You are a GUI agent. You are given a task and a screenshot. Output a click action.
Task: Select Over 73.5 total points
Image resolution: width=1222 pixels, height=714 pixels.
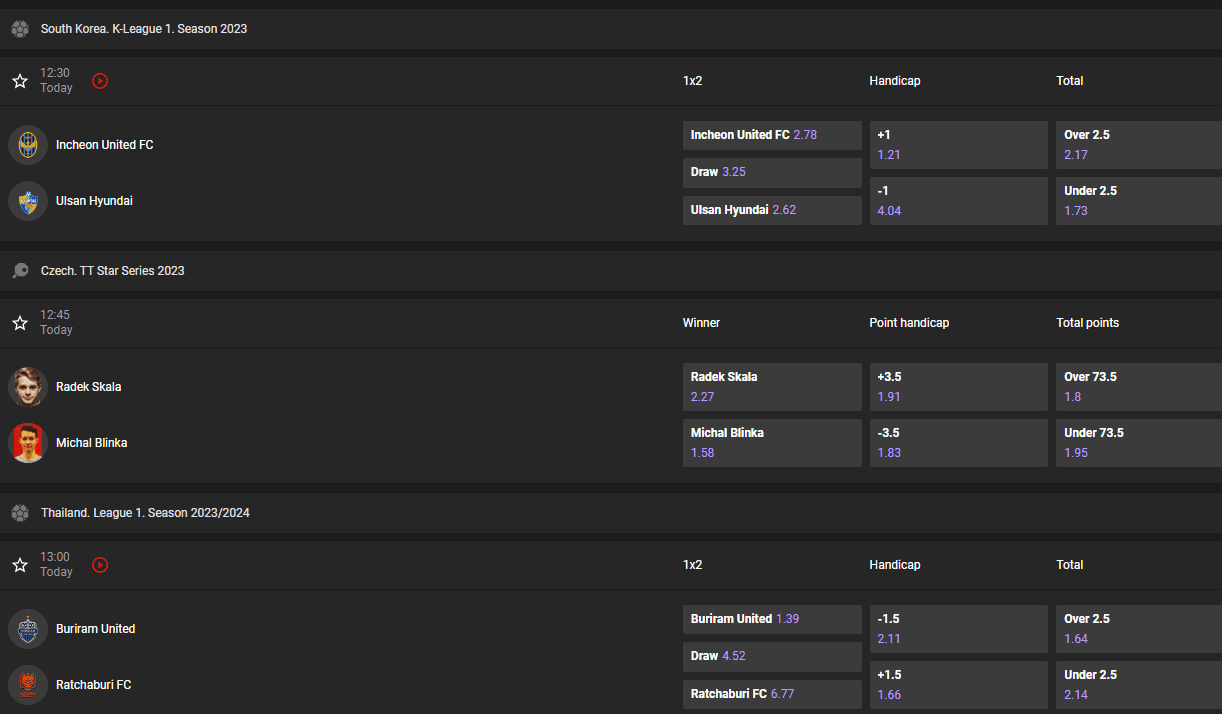pos(1139,387)
